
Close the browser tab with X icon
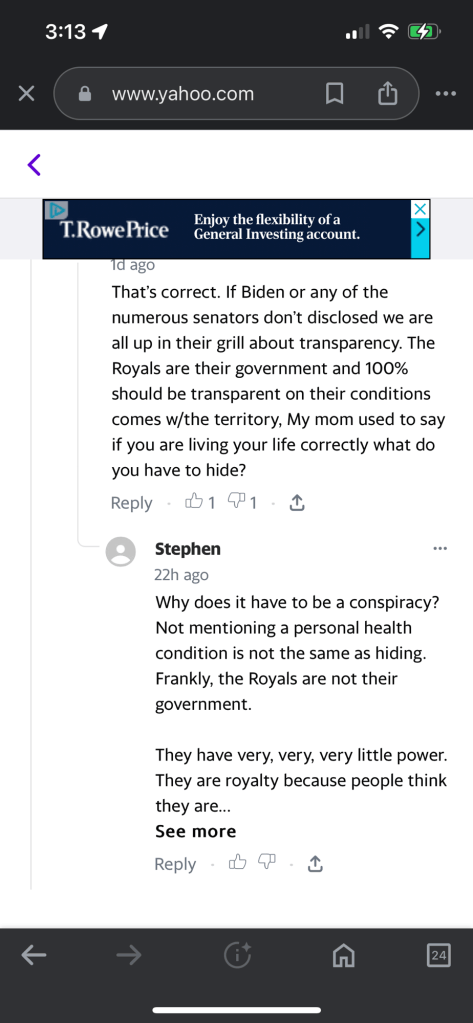[26, 94]
